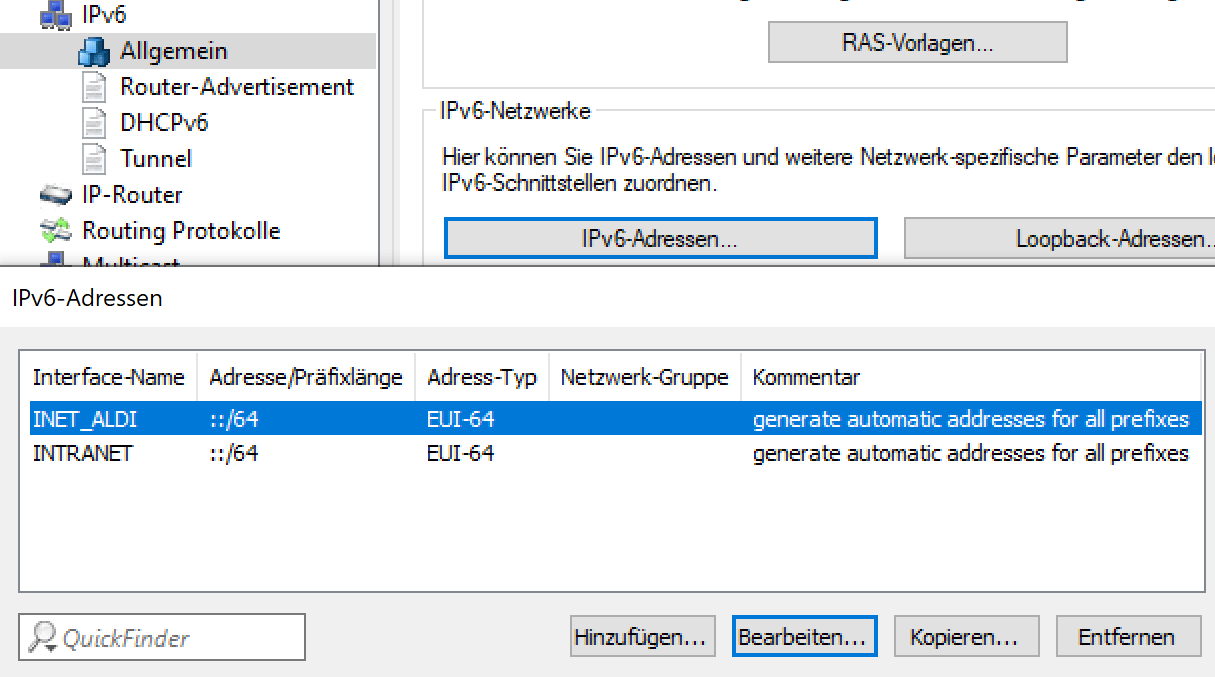Open the RAS-Vorlagen dialog
This screenshot has width=1215, height=677.
[916, 42]
